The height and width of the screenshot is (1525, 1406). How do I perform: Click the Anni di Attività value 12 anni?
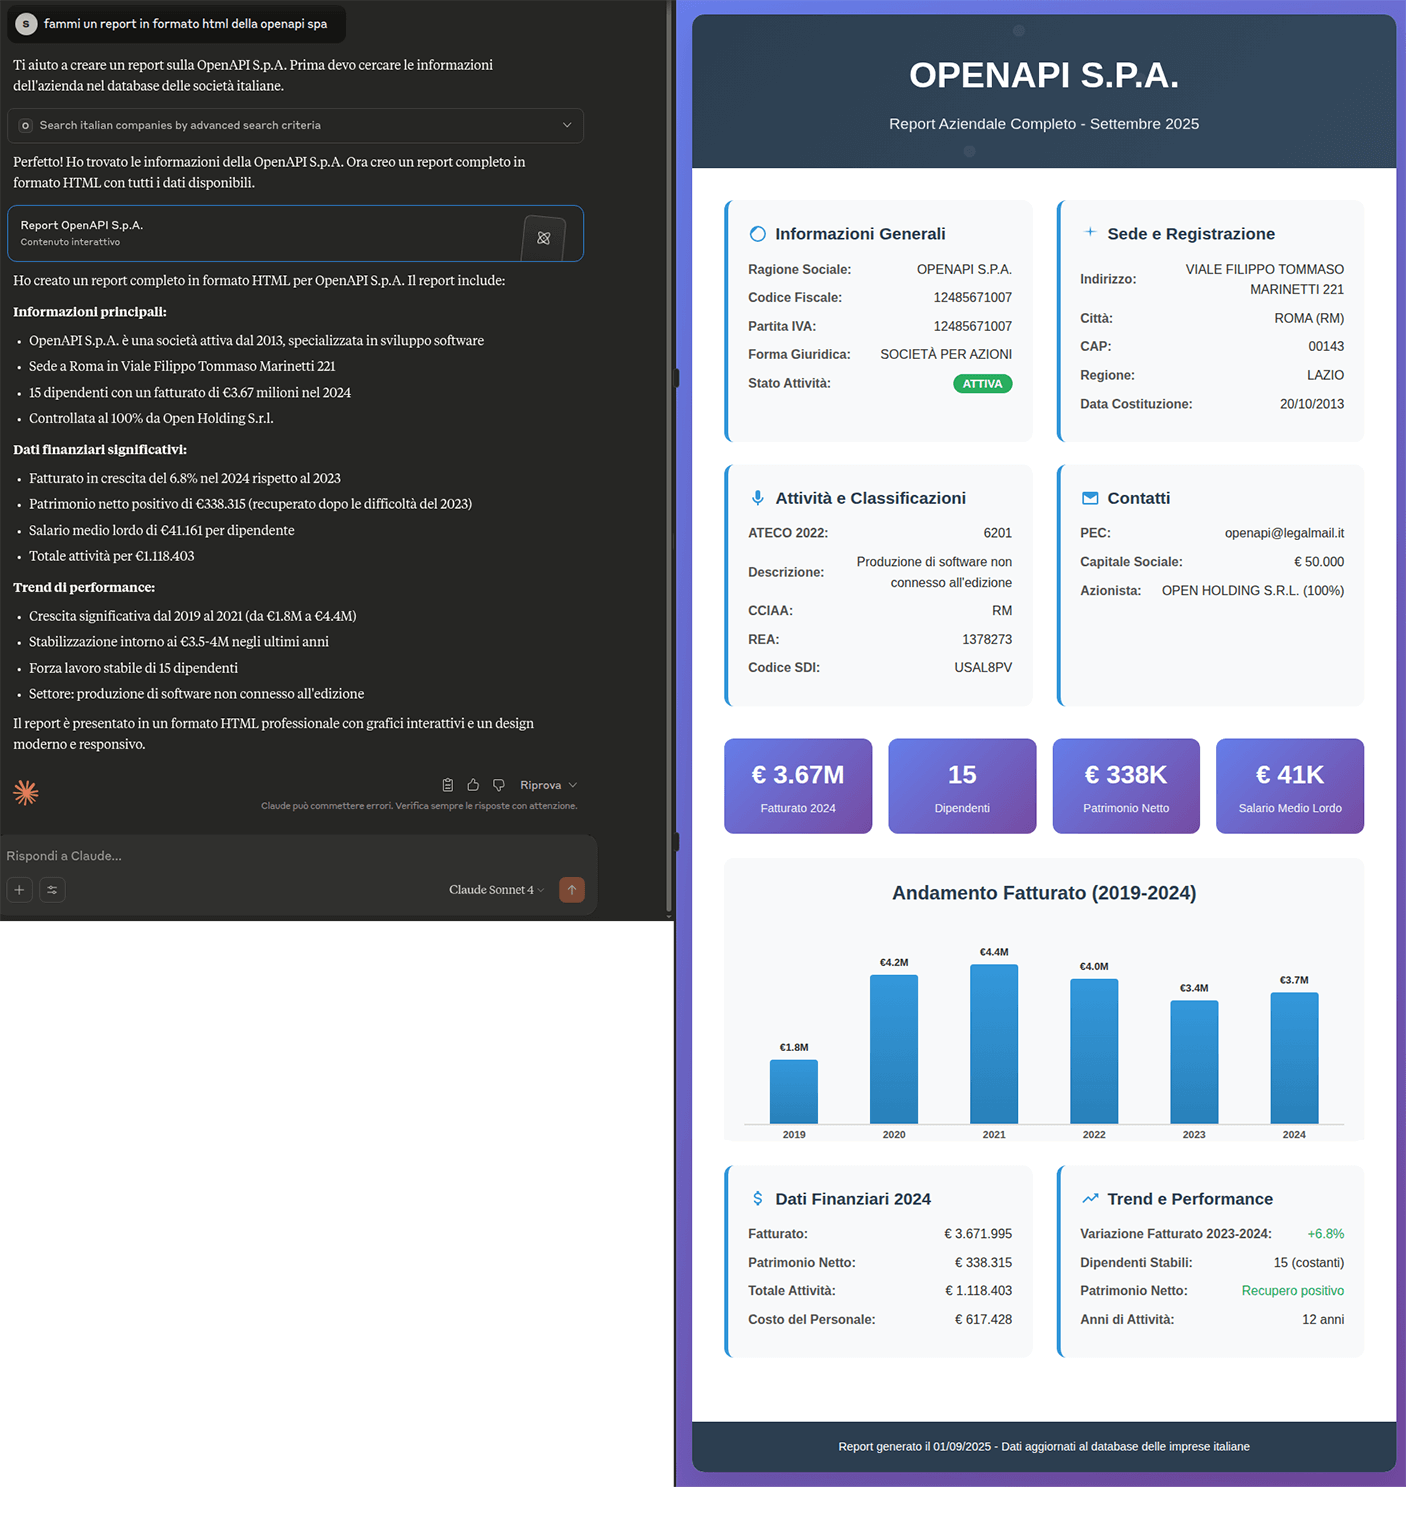click(x=1322, y=1320)
